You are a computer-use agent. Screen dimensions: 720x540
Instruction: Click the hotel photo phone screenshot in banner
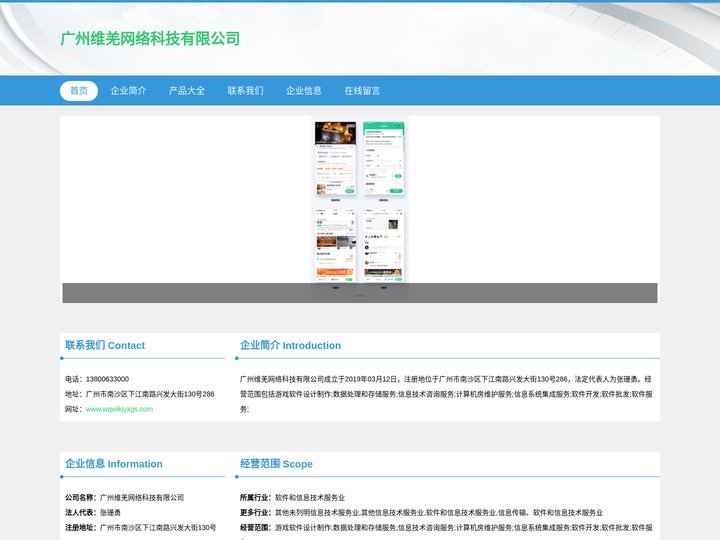(335, 158)
